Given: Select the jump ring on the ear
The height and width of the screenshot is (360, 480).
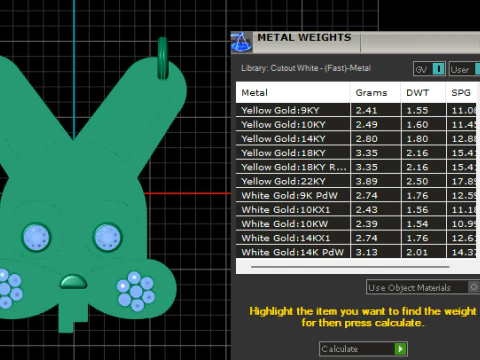Looking at the screenshot, I should pos(163,58).
